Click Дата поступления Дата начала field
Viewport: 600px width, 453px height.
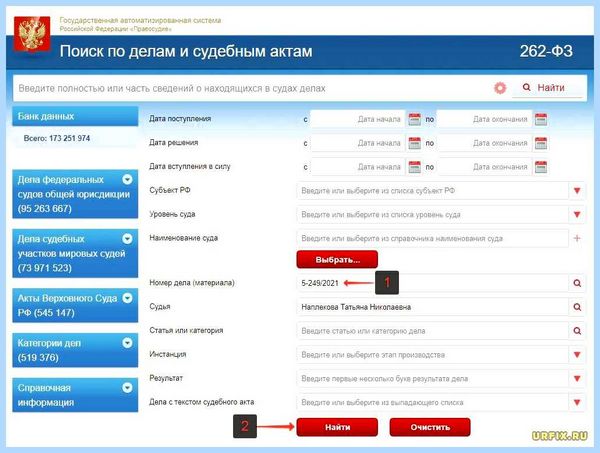click(x=357, y=119)
